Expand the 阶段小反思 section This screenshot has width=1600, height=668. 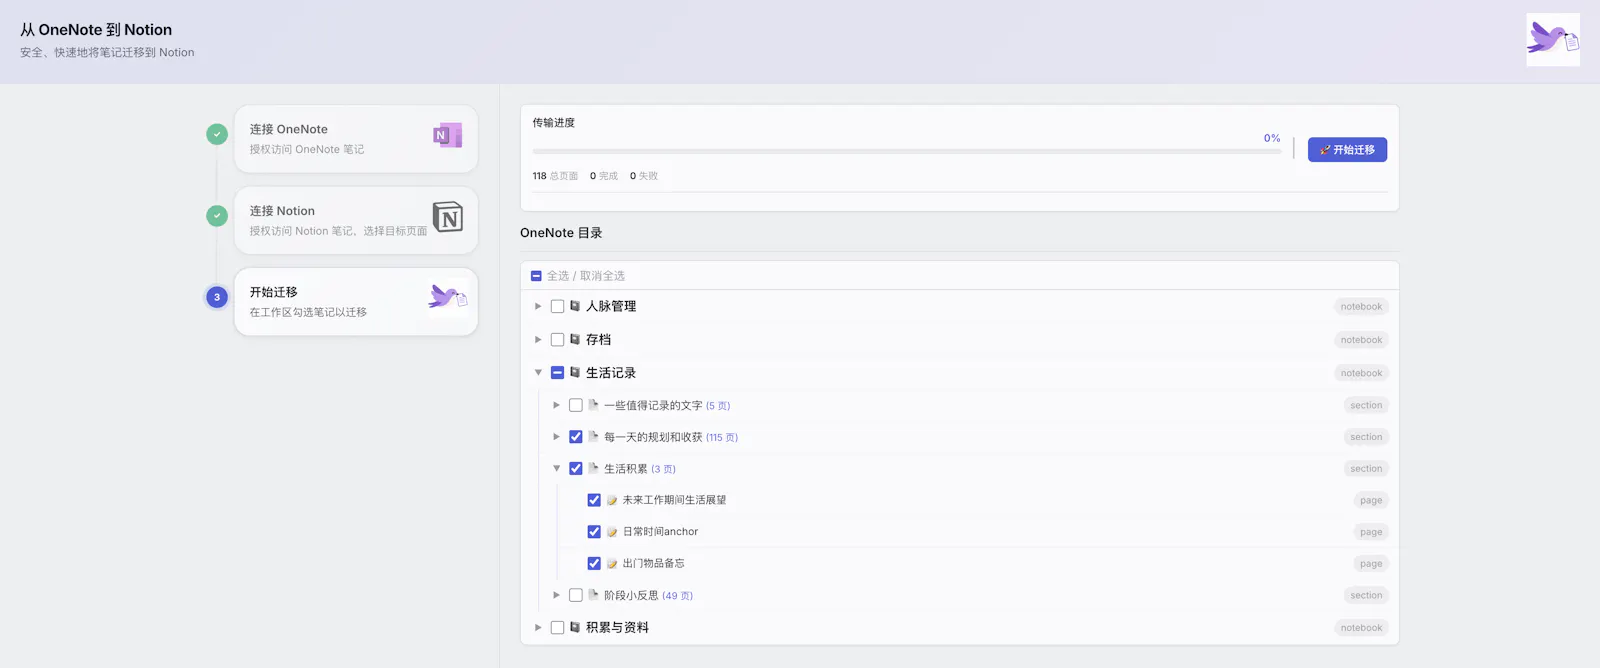point(556,595)
